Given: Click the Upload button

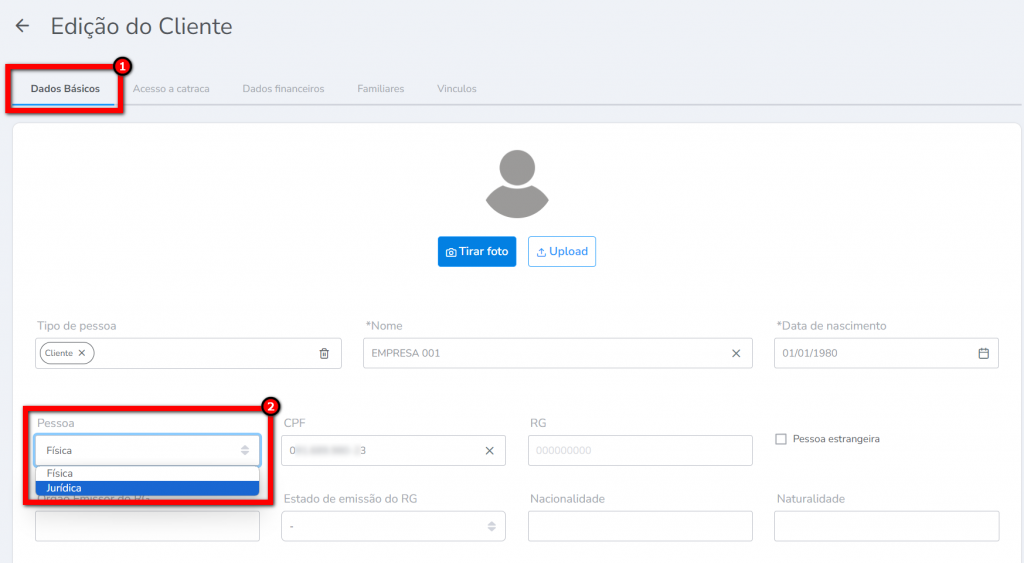Looking at the screenshot, I should [x=561, y=252].
